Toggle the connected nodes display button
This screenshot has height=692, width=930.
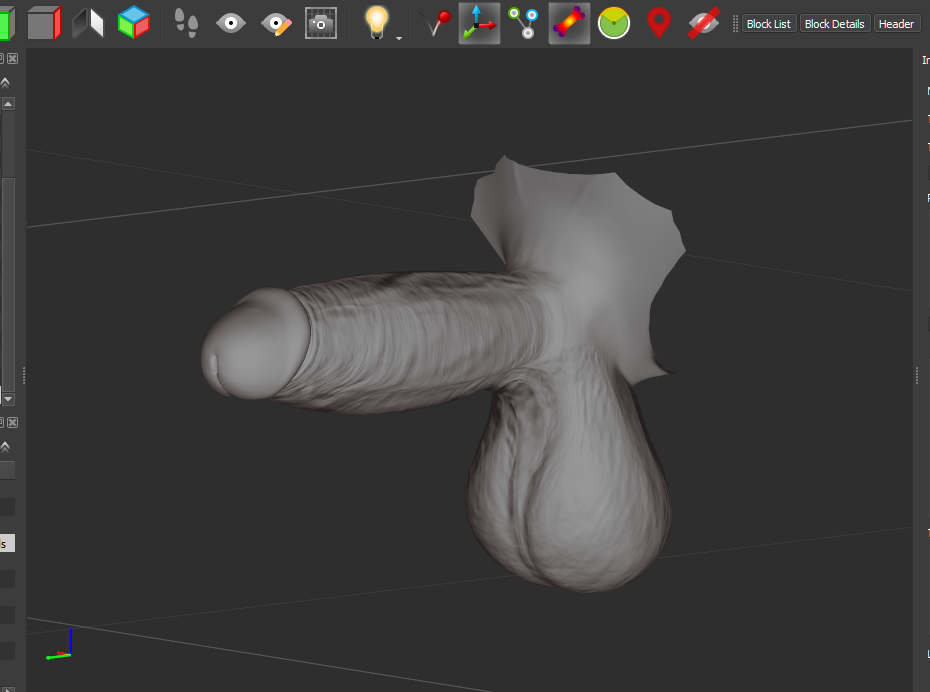pos(524,23)
